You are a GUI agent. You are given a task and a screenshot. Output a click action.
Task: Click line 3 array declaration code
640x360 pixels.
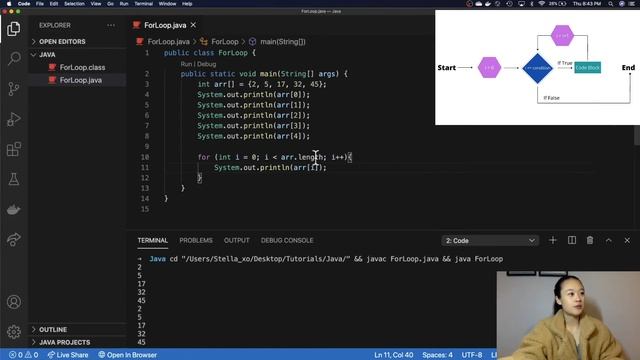tap(262, 84)
